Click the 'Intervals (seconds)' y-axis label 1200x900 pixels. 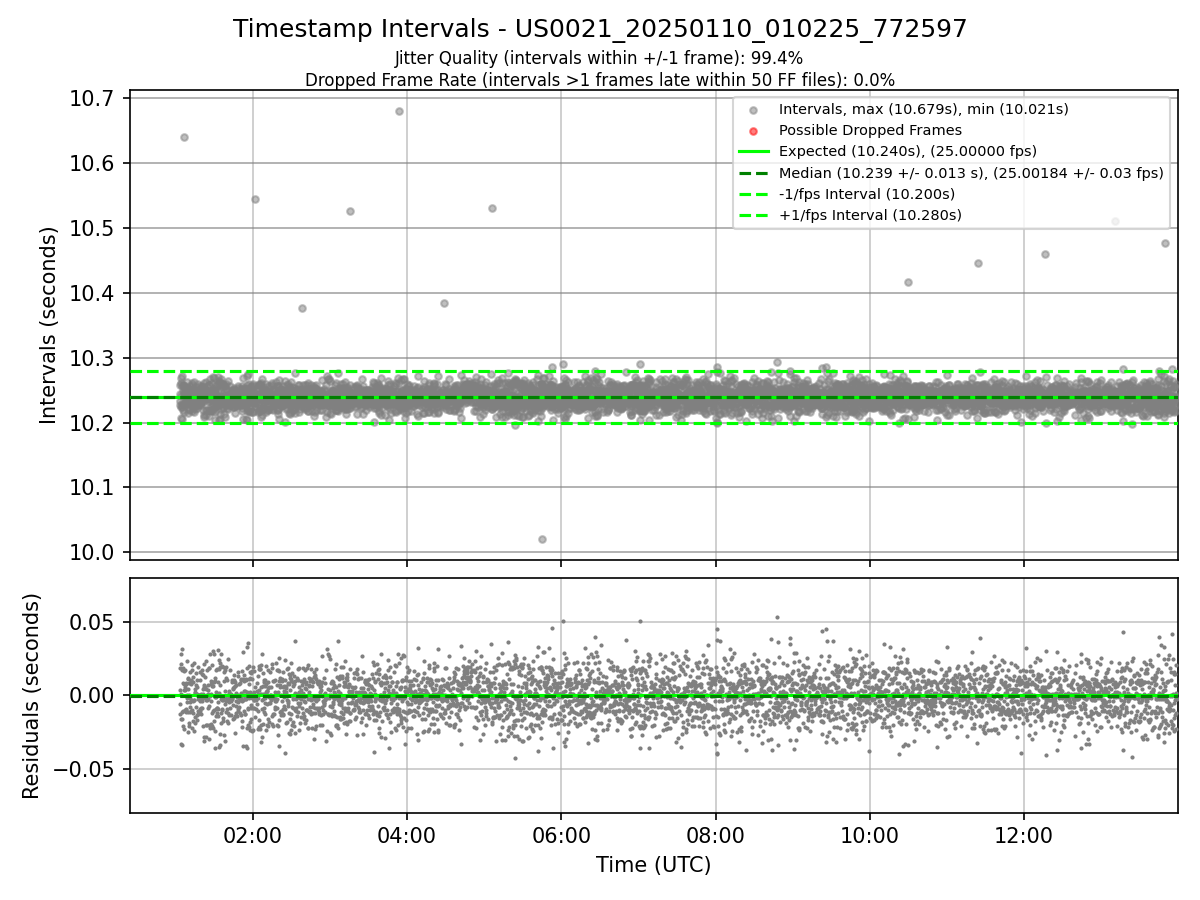click(x=49, y=325)
